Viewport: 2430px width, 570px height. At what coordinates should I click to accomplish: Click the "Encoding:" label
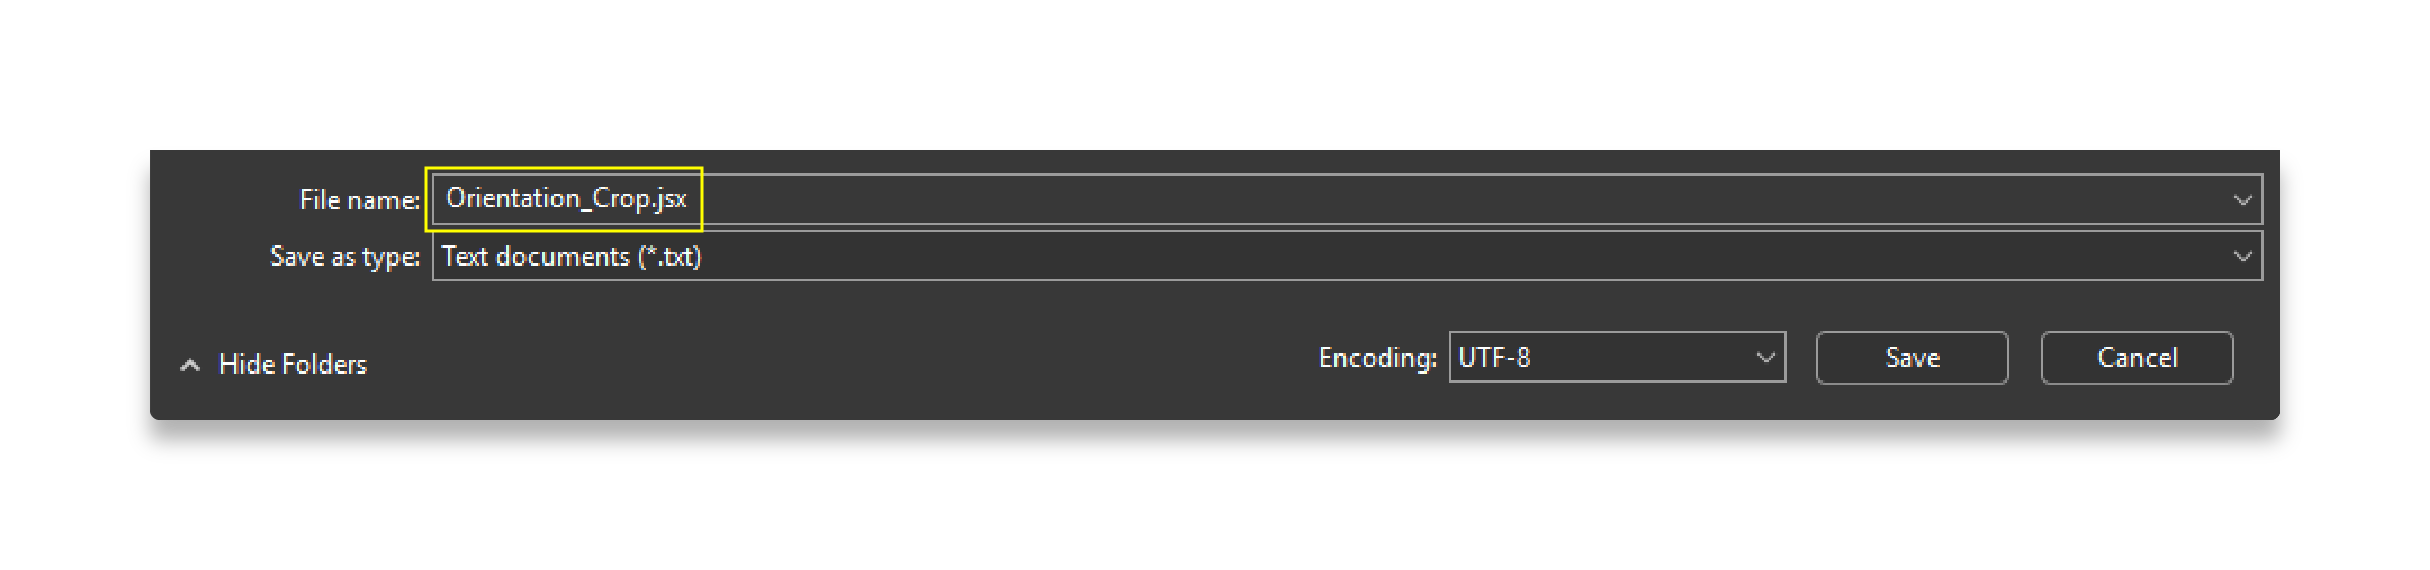point(1377,358)
